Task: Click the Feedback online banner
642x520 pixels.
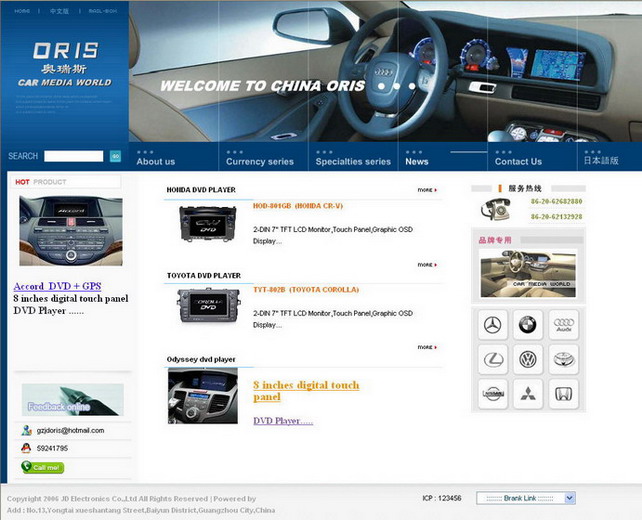Action: (x=72, y=400)
